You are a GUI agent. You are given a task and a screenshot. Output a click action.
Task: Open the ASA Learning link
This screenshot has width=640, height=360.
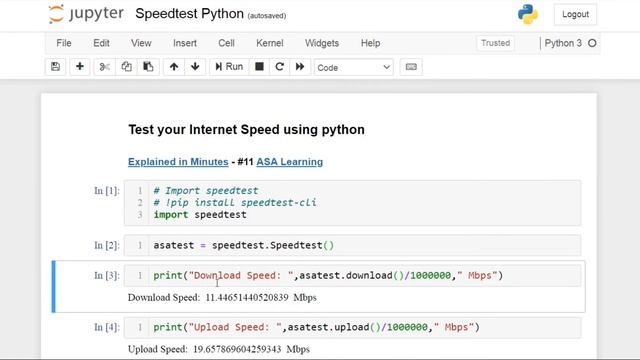pos(289,162)
